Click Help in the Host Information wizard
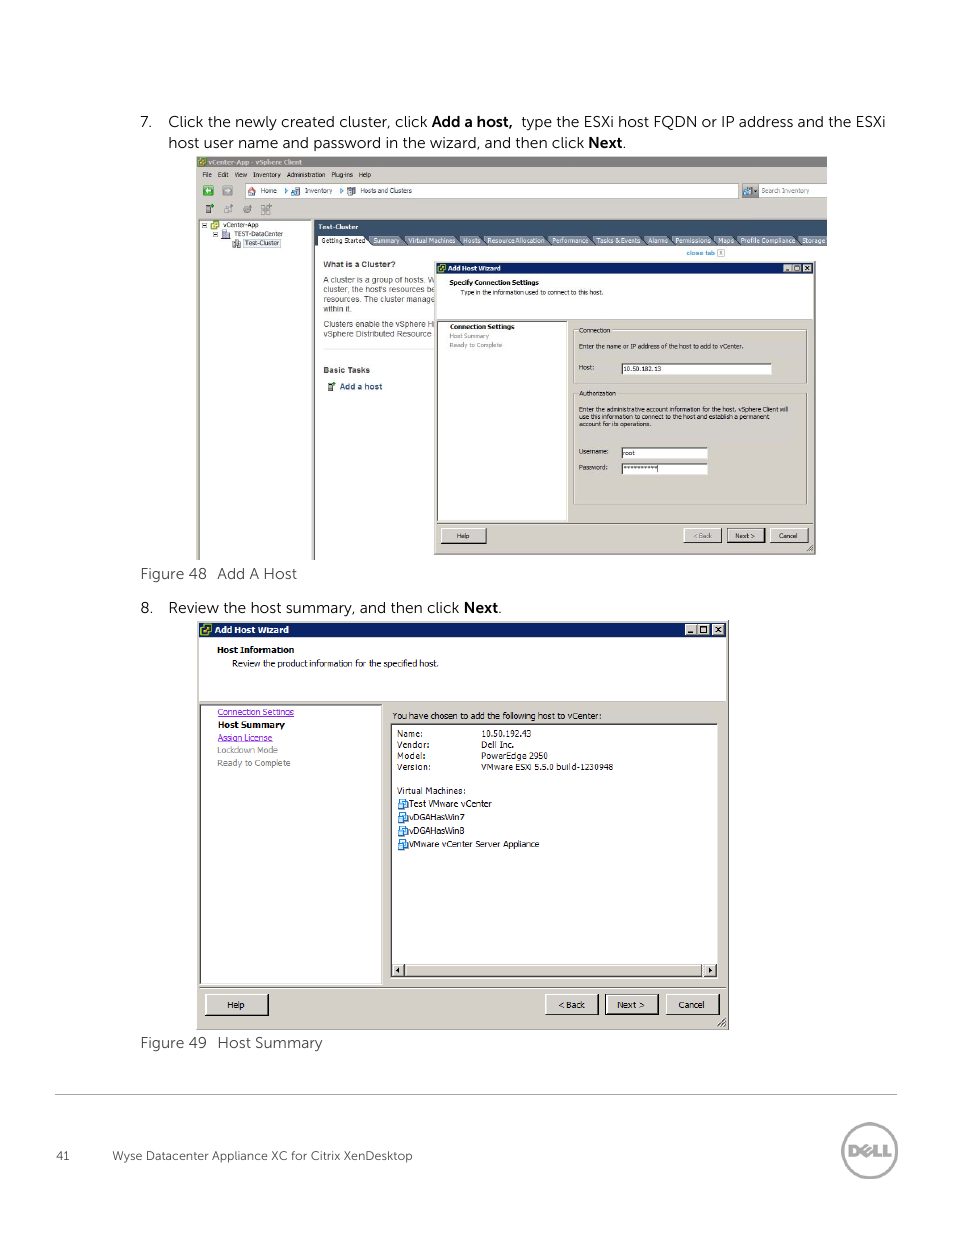The height and width of the screenshot is (1235, 954). [236, 1005]
